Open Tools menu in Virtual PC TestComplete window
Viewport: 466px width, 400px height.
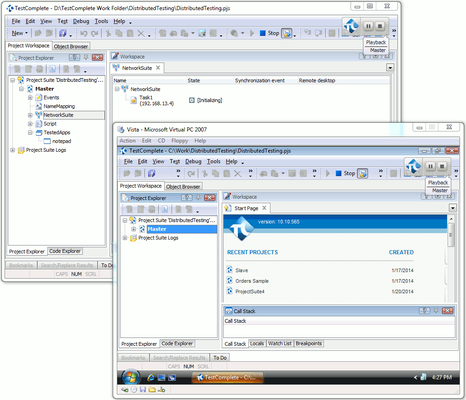214,162
